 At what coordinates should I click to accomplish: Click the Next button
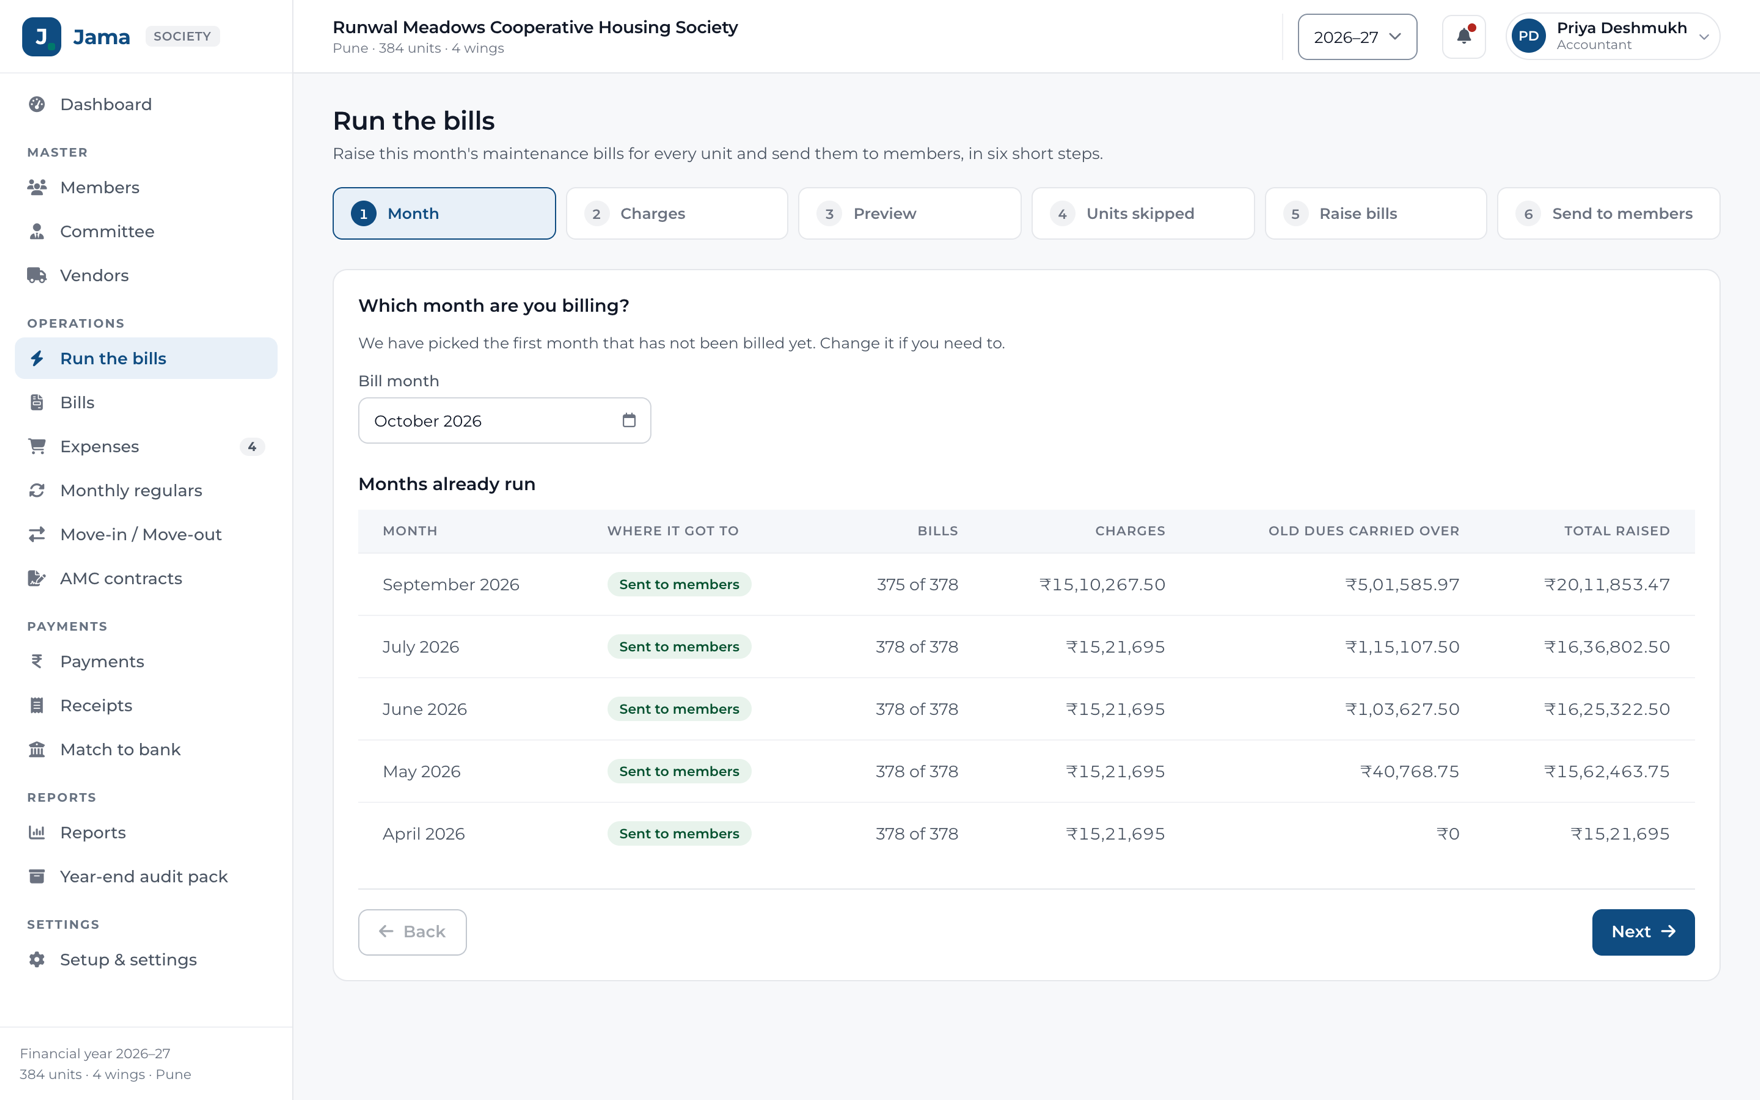tap(1643, 932)
